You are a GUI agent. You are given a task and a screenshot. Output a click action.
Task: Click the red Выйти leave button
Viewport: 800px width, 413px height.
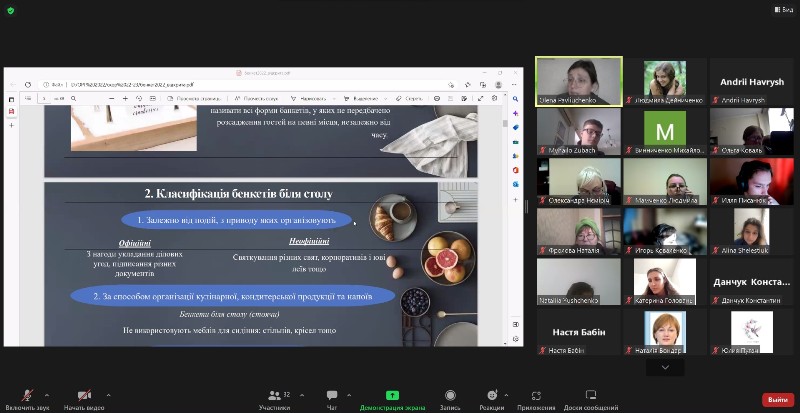(776, 399)
